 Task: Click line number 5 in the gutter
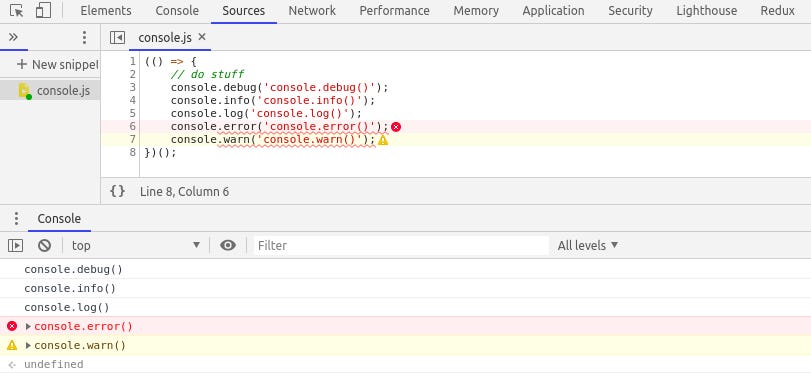(132, 113)
